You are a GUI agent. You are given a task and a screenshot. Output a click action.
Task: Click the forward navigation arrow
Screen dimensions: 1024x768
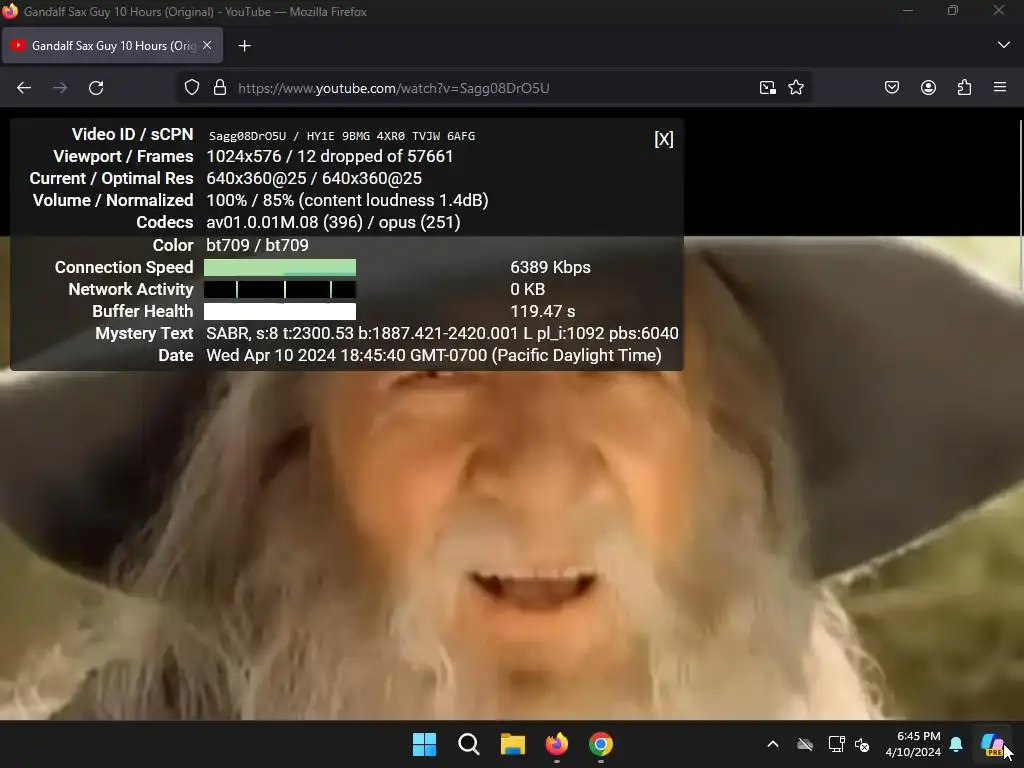pos(60,88)
